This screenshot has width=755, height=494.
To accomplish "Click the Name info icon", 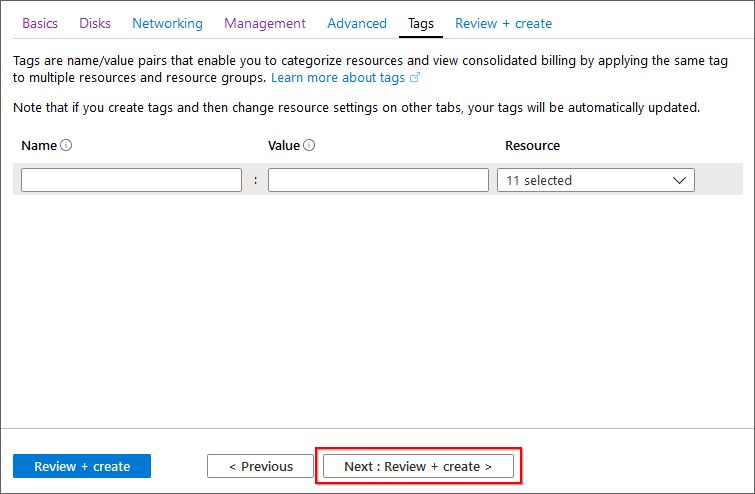I will pyautogui.click(x=66, y=145).
